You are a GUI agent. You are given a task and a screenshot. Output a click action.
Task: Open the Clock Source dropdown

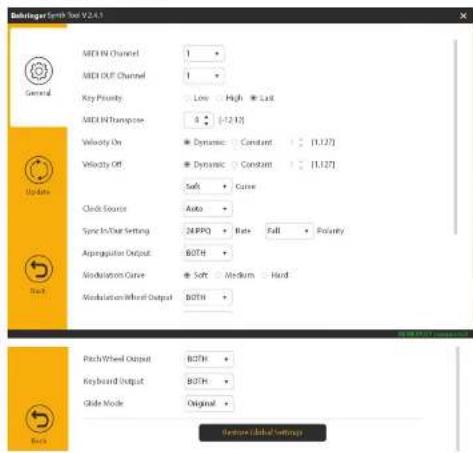[x=208, y=209]
